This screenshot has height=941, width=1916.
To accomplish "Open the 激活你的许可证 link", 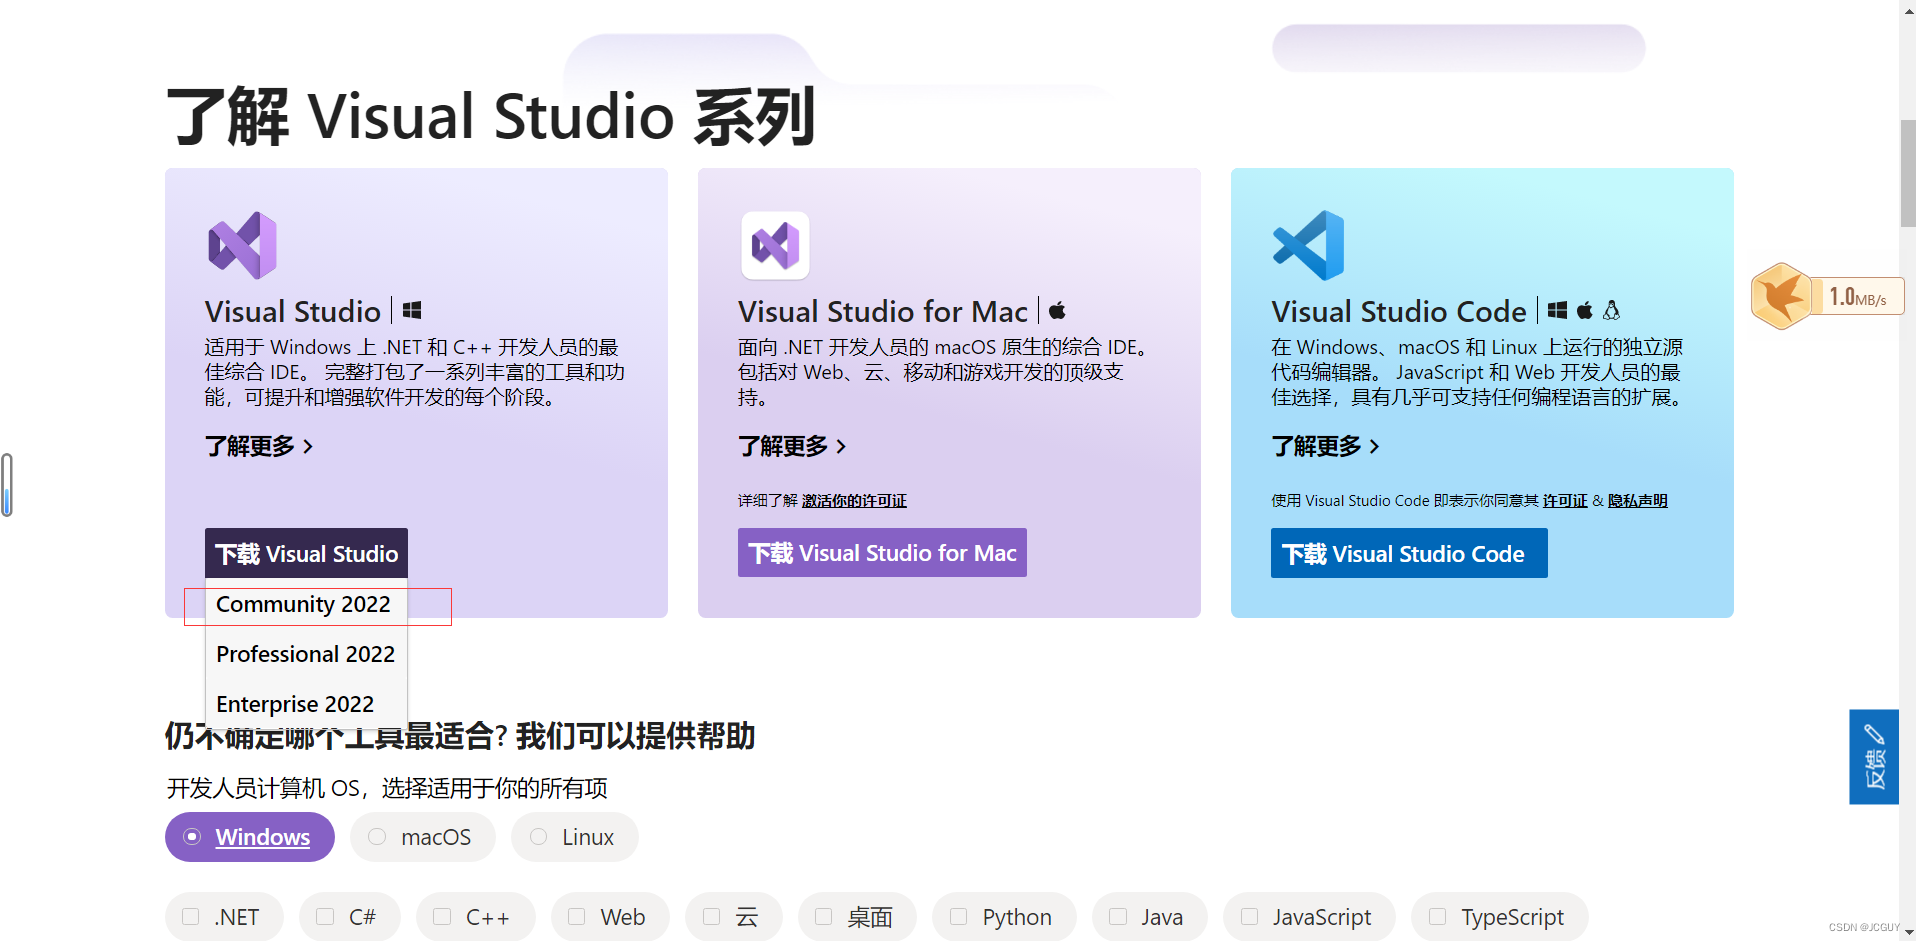I will tap(854, 501).
